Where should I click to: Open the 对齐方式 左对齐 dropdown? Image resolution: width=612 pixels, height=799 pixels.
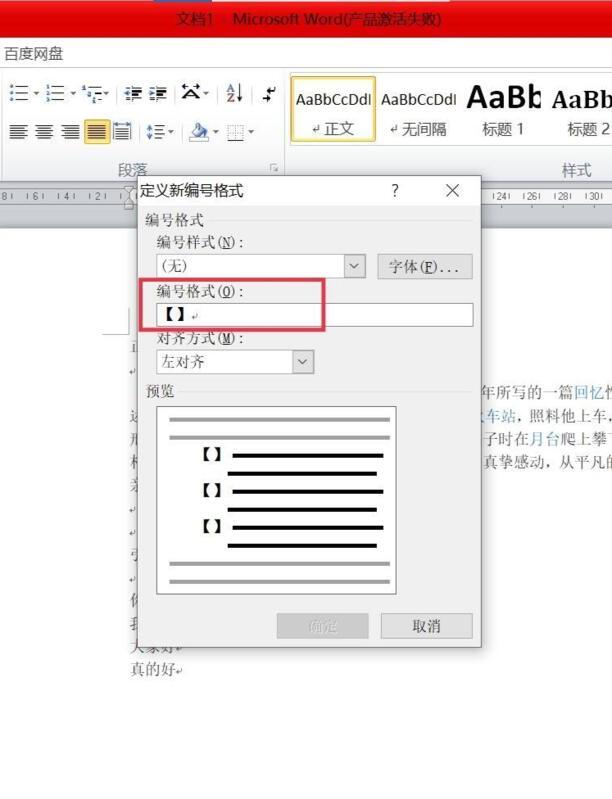[303, 362]
